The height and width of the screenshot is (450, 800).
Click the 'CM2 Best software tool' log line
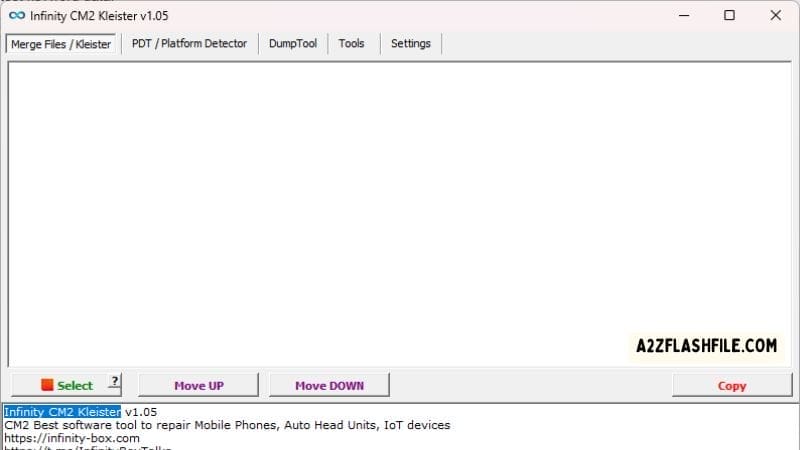click(227, 425)
